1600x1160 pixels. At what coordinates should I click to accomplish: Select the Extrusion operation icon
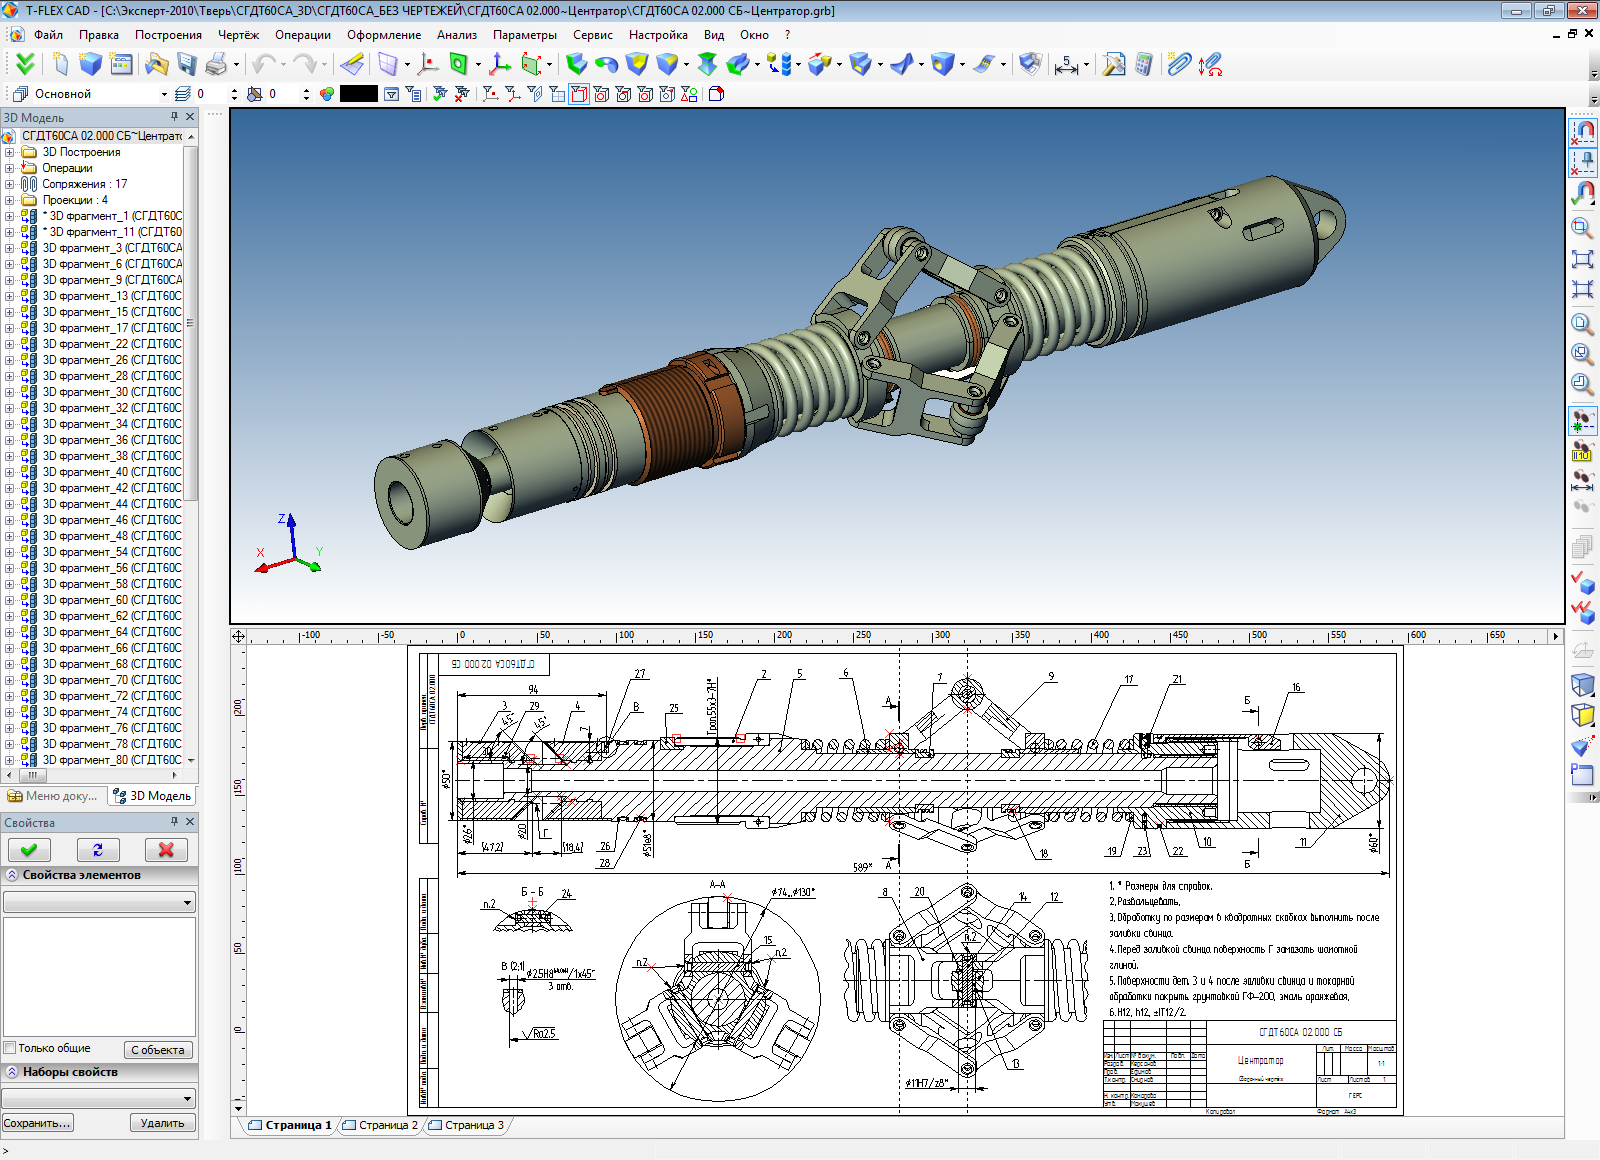click(576, 64)
